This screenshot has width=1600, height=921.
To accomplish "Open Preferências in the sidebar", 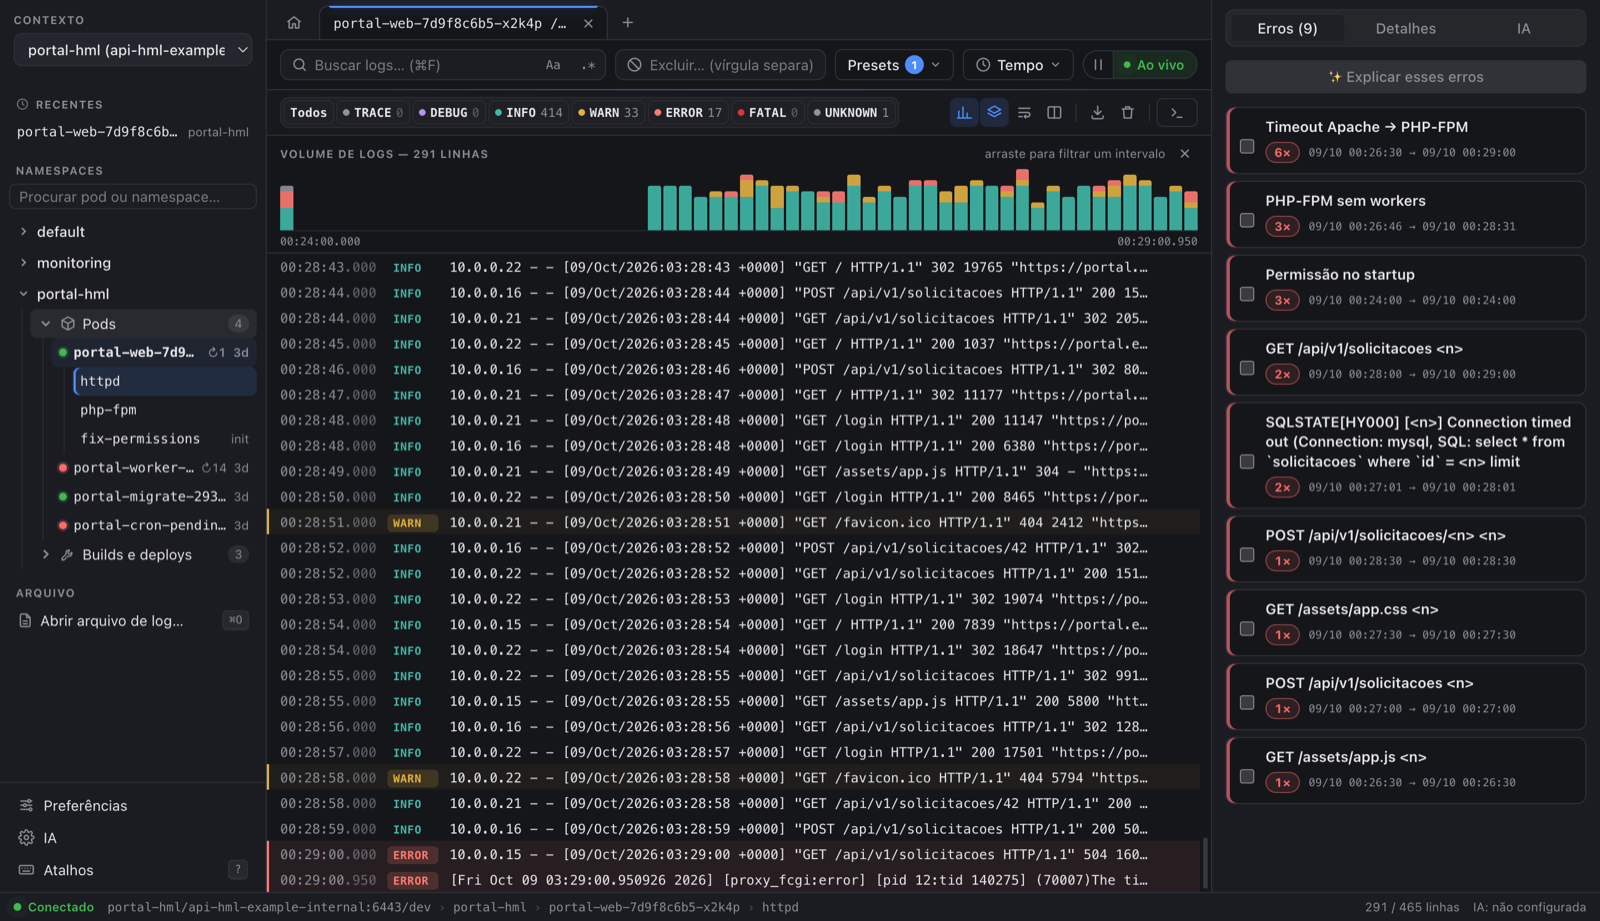I will click(x=133, y=805).
